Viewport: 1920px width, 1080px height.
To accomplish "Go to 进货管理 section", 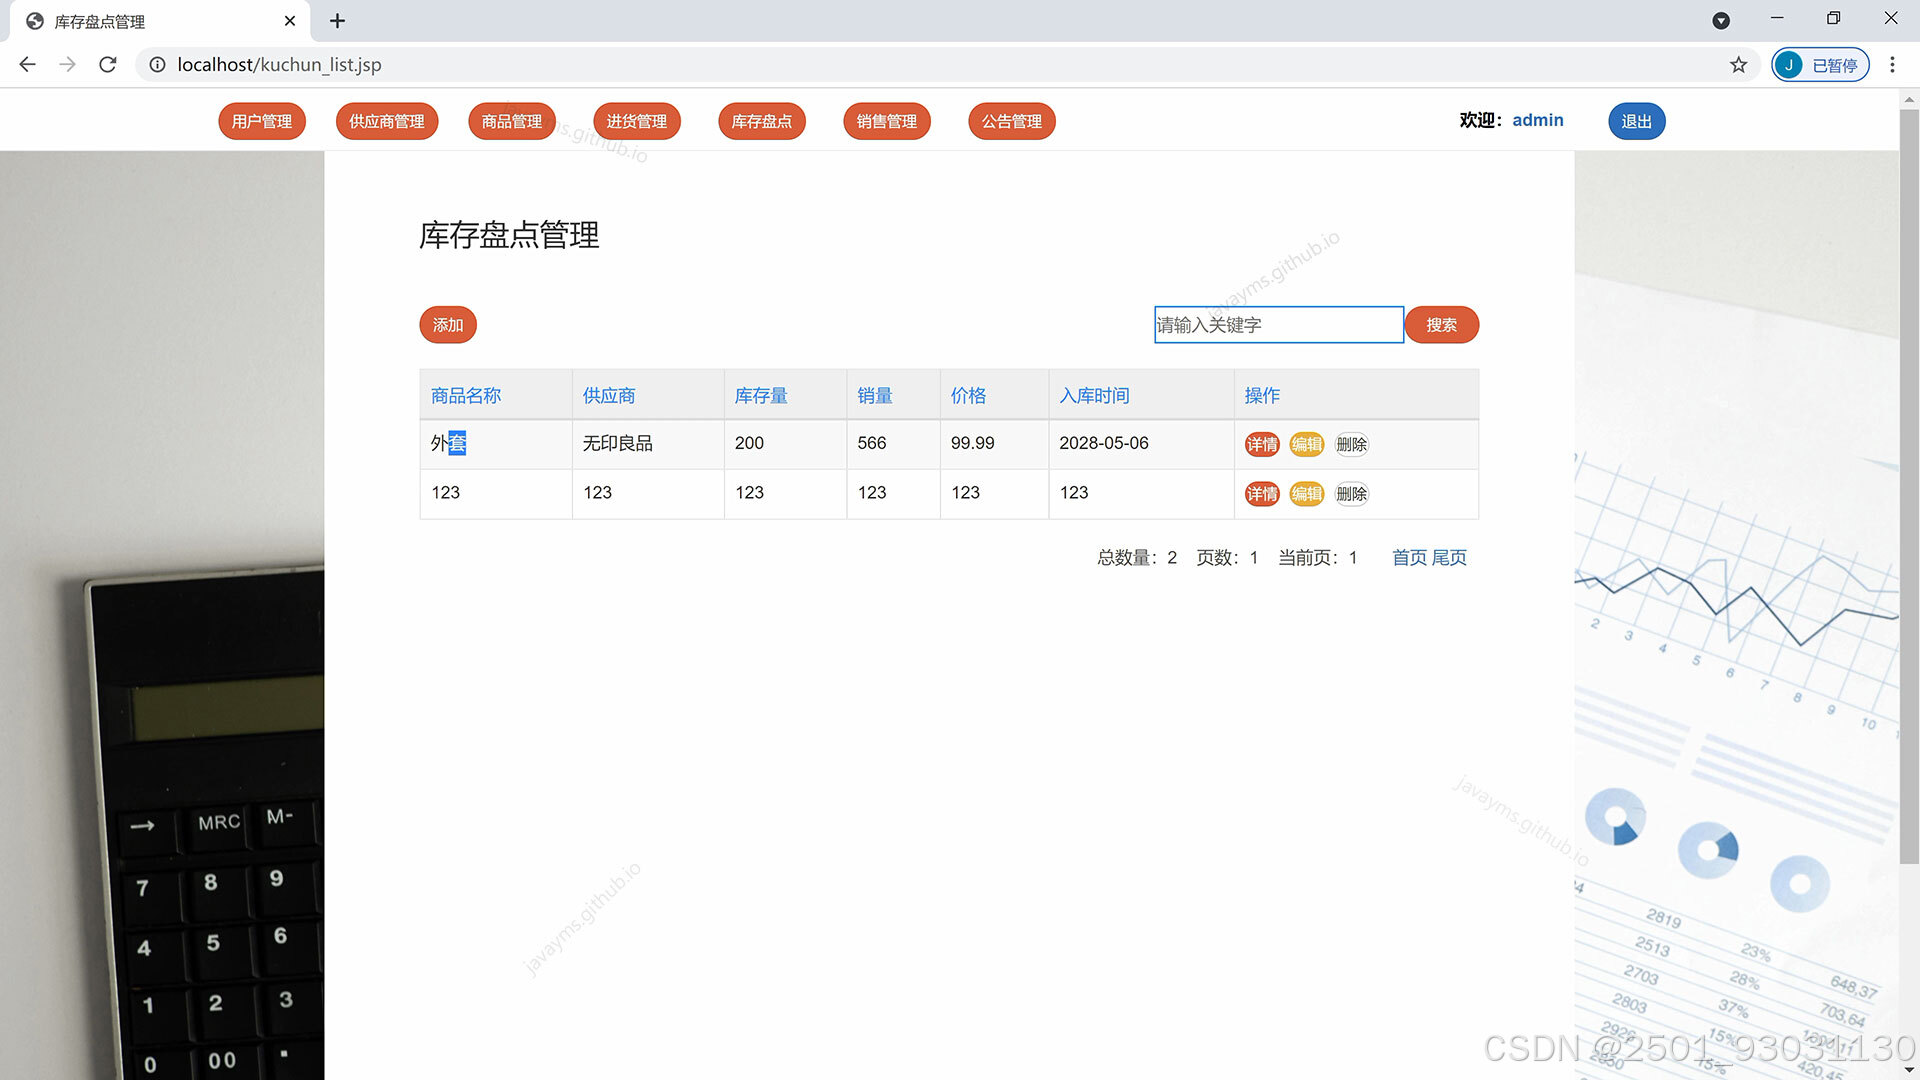I will [637, 121].
